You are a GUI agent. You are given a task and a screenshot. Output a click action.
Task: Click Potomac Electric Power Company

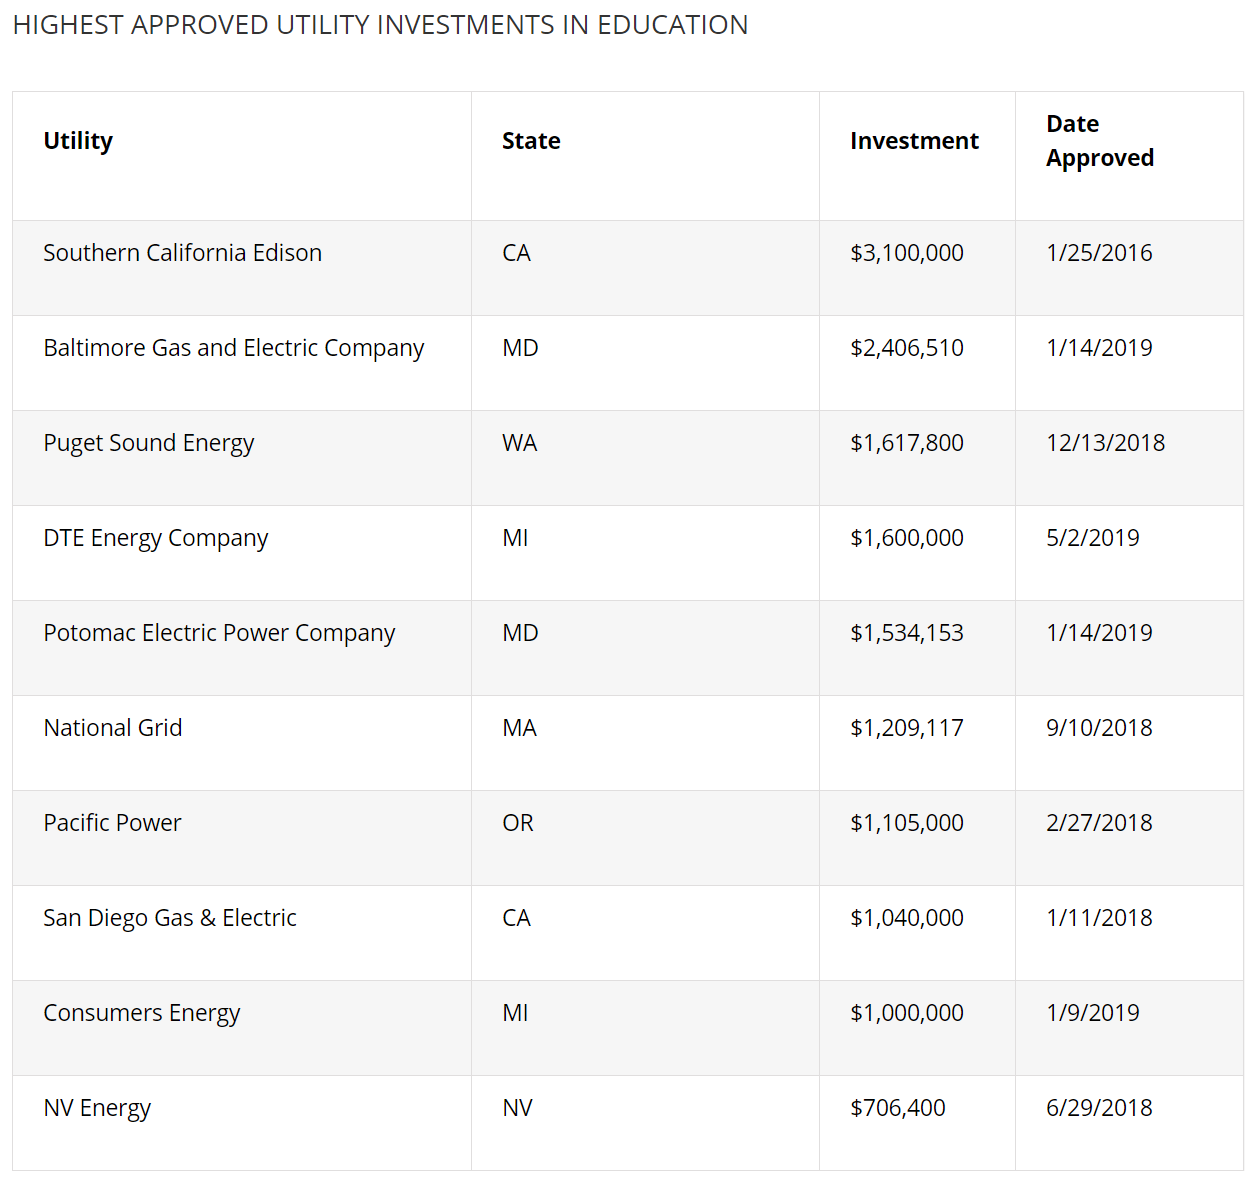219,633
